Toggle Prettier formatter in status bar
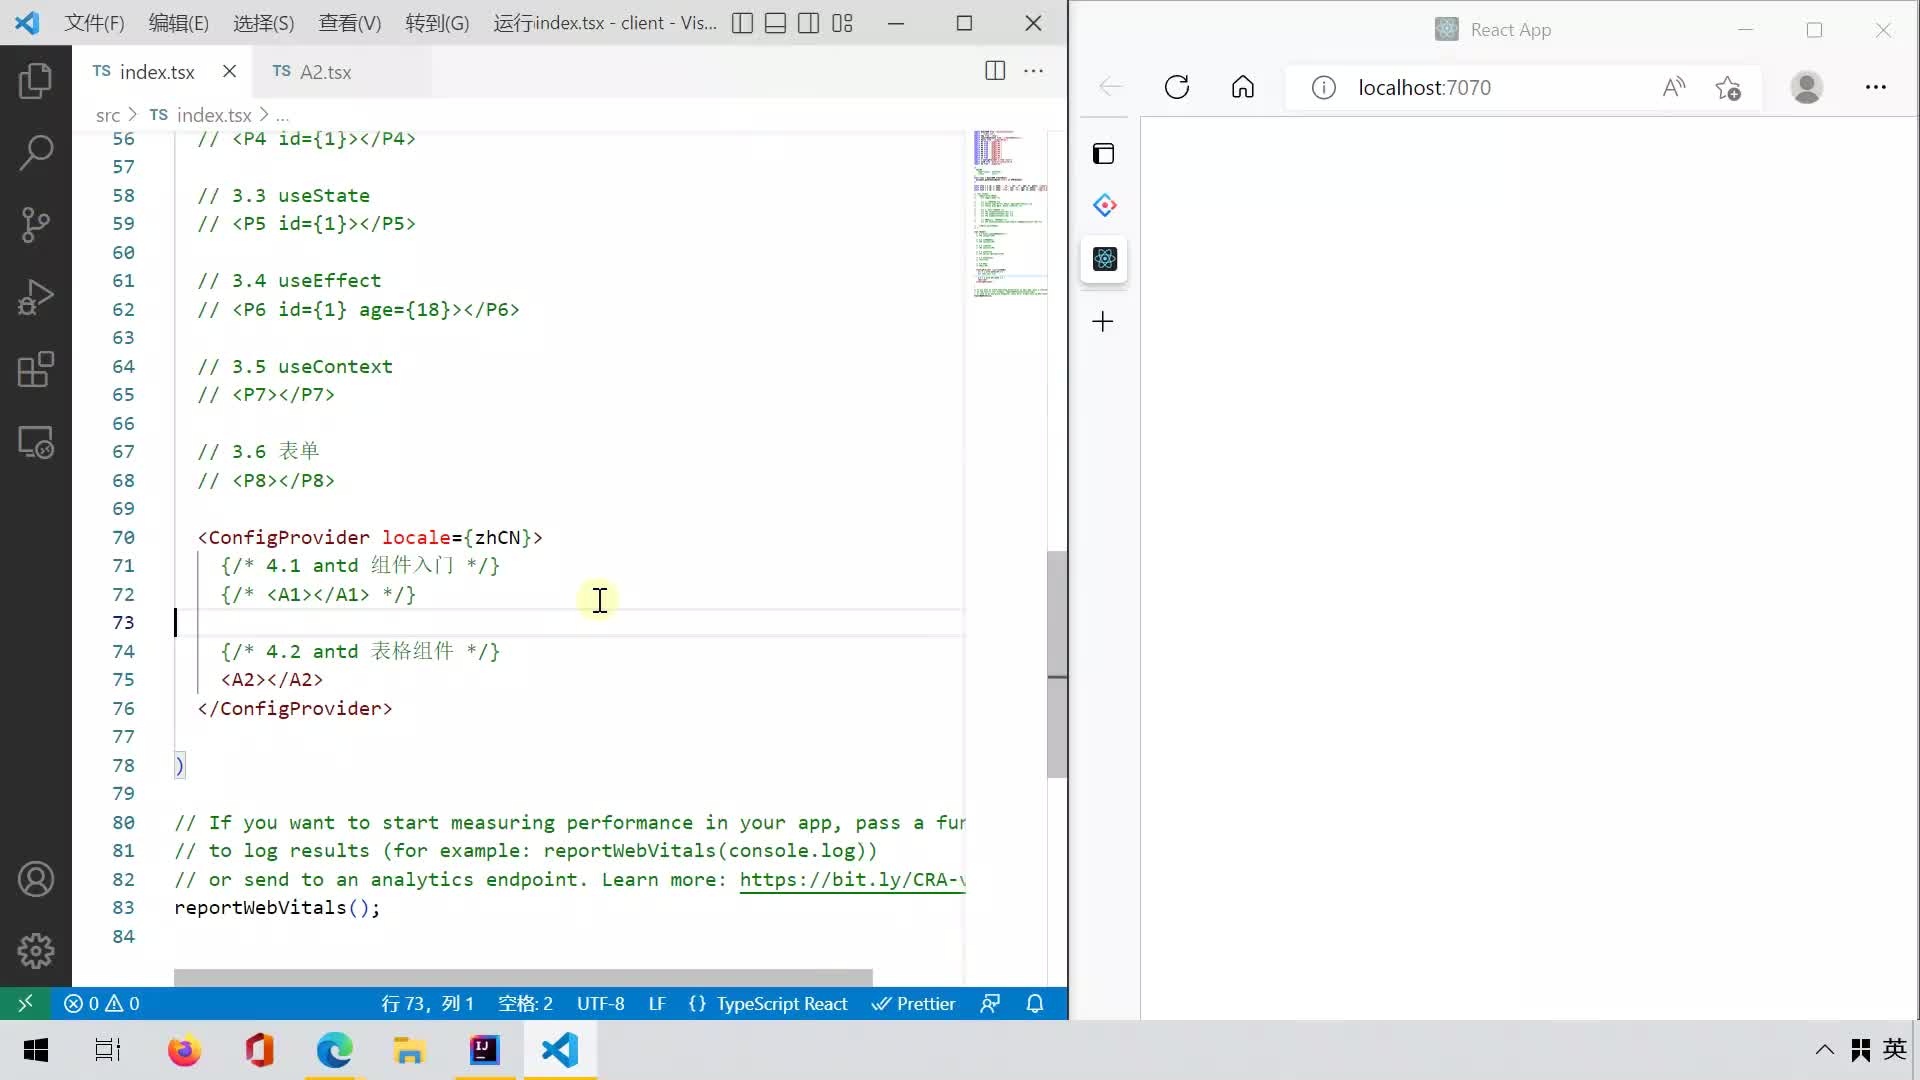This screenshot has height=1080, width=1920. [x=915, y=1004]
